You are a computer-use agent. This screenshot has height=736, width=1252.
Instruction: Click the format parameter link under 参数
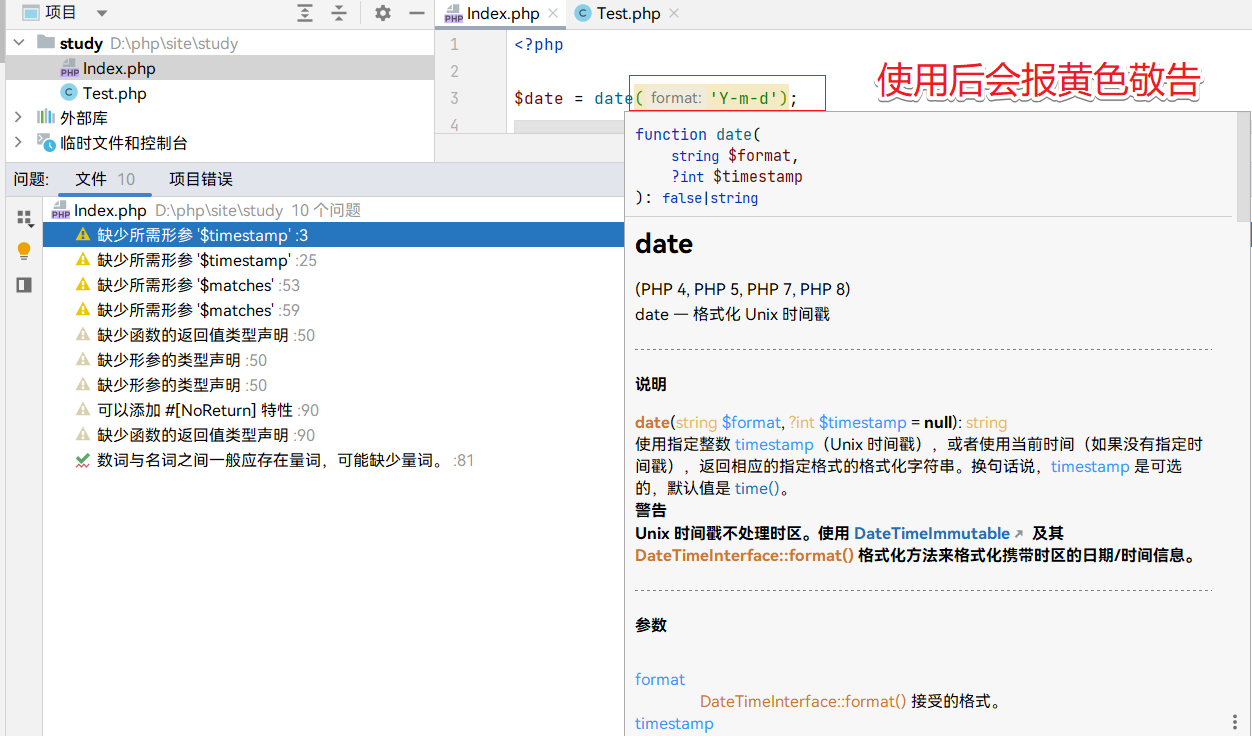pyautogui.click(x=660, y=679)
